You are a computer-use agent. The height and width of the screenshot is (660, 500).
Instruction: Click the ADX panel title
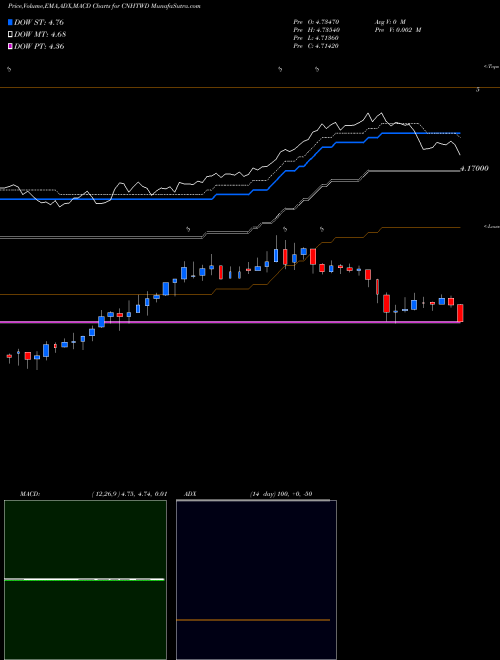(190, 494)
